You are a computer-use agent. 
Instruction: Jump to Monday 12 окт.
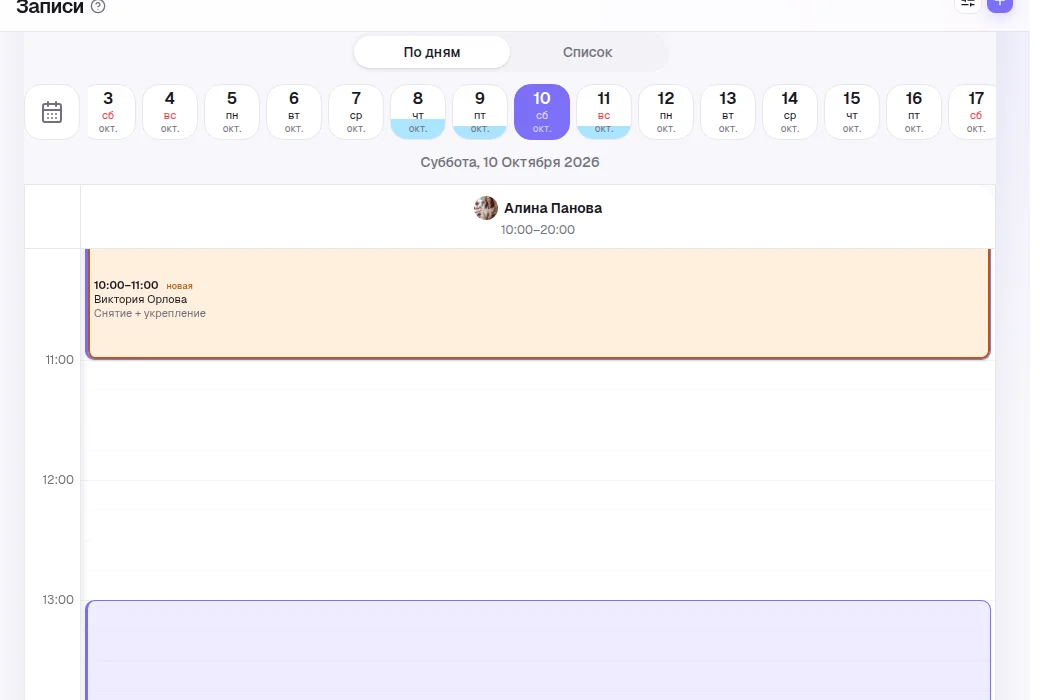666,112
